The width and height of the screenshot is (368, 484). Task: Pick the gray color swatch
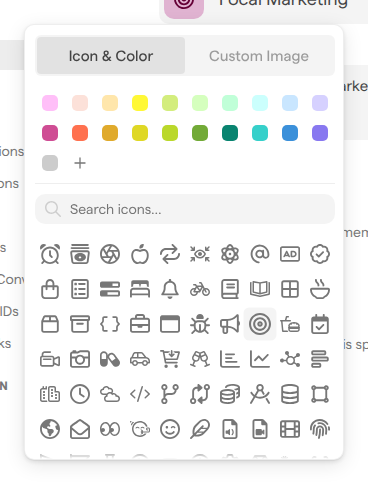tap(50, 163)
